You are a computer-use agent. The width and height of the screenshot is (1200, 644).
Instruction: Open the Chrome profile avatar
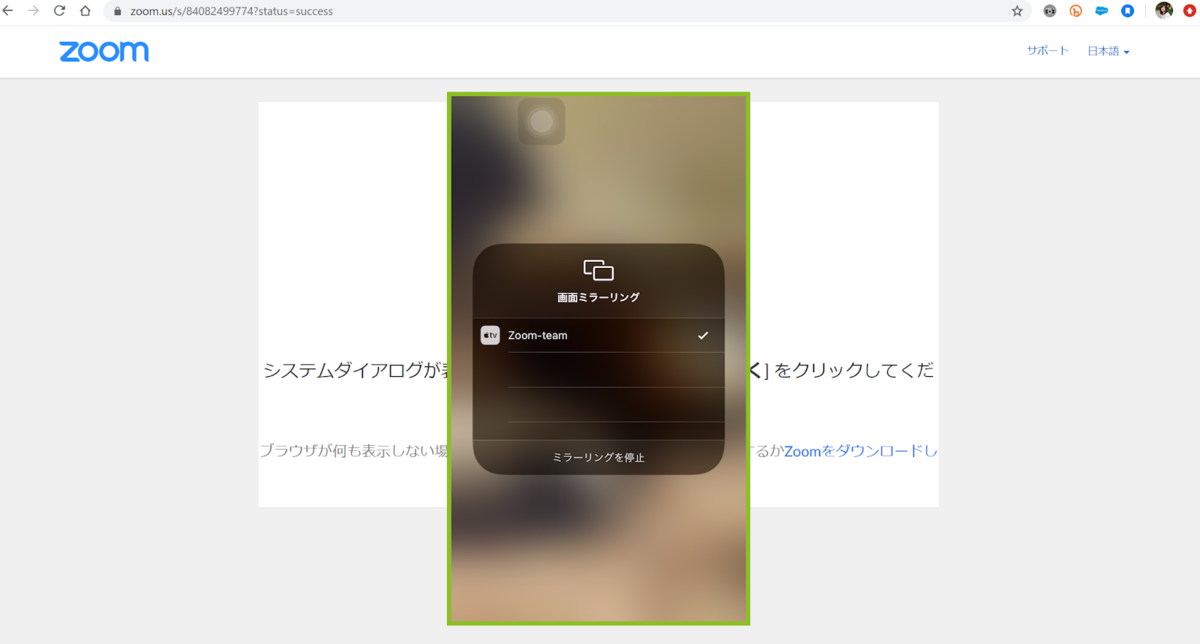tap(1164, 11)
